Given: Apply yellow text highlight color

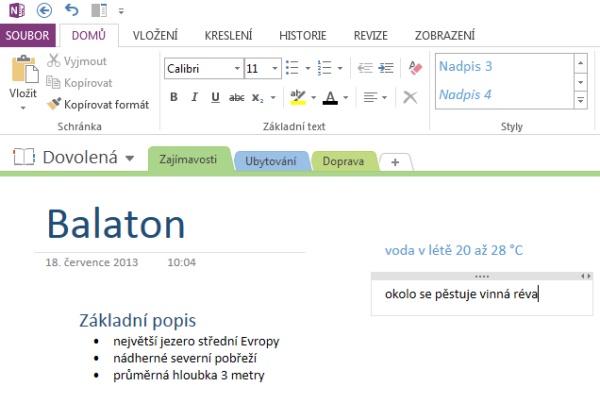Looking at the screenshot, I should point(298,97).
